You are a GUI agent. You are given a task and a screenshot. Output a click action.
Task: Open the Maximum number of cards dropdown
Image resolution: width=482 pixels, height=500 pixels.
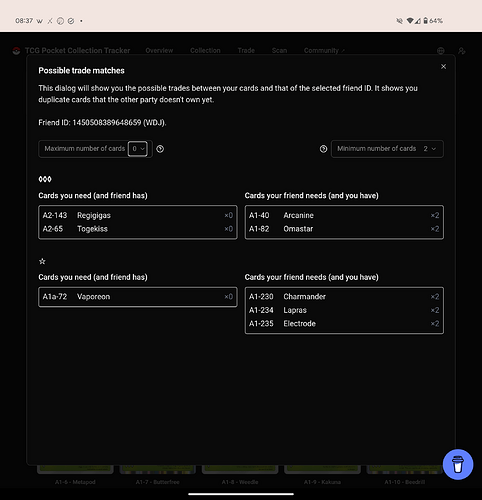[x=138, y=149]
